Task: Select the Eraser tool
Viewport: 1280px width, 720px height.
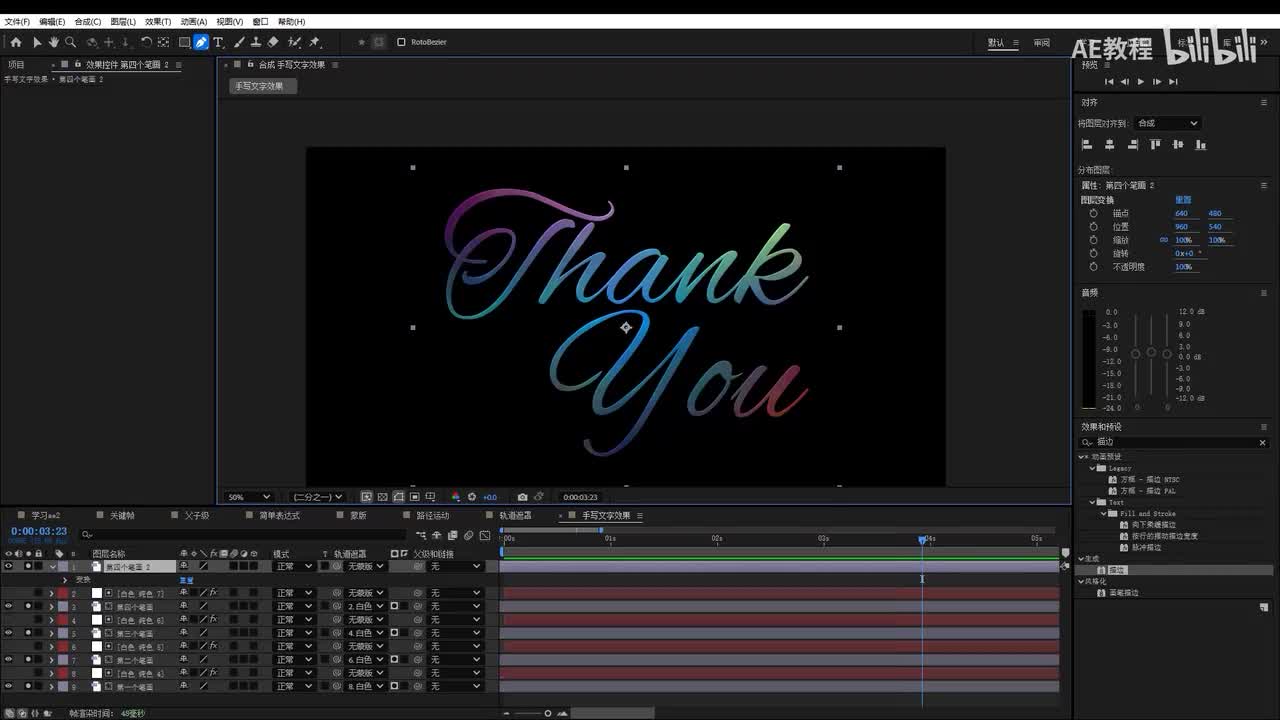Action: [x=273, y=42]
